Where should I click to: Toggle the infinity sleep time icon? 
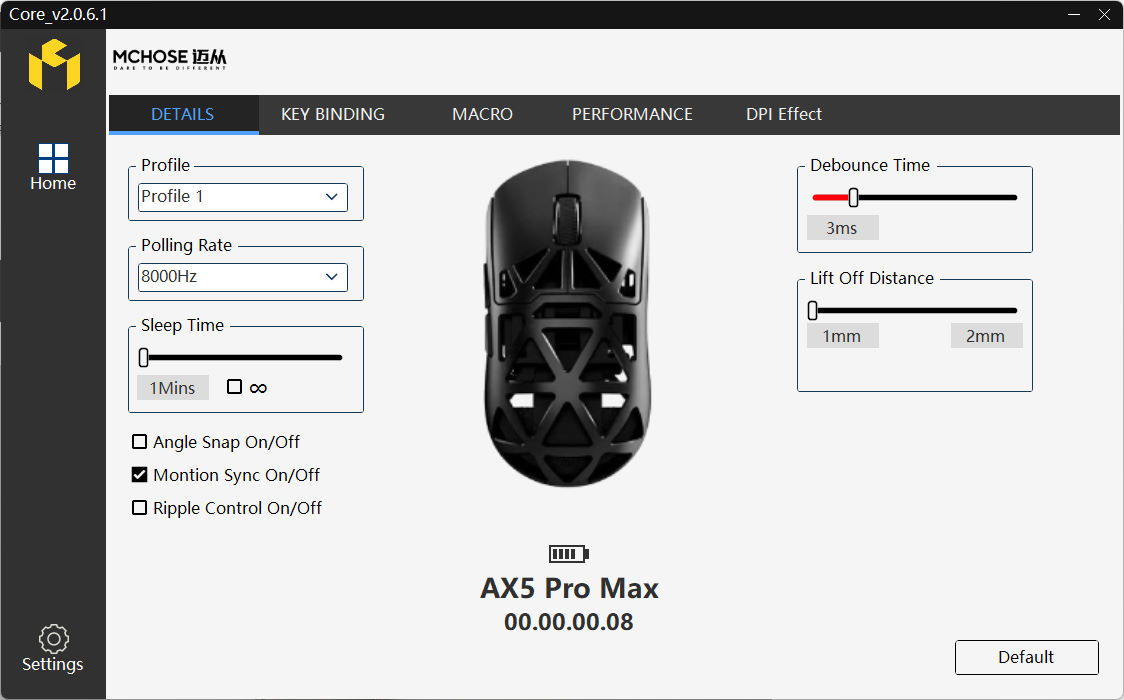[258, 388]
